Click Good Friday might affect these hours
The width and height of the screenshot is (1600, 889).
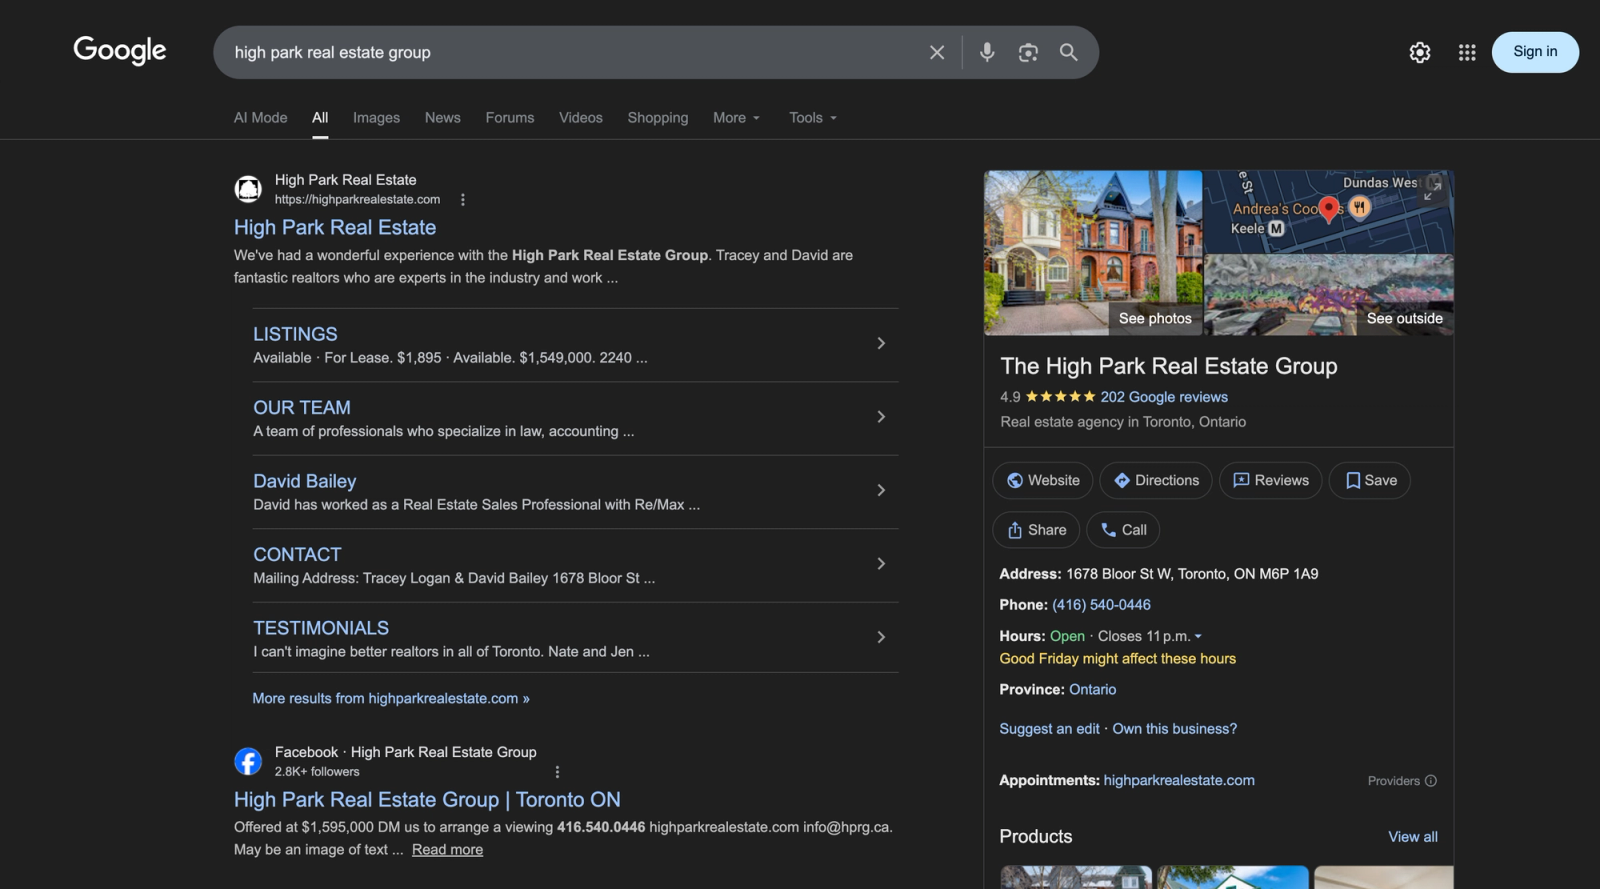coord(1118,659)
